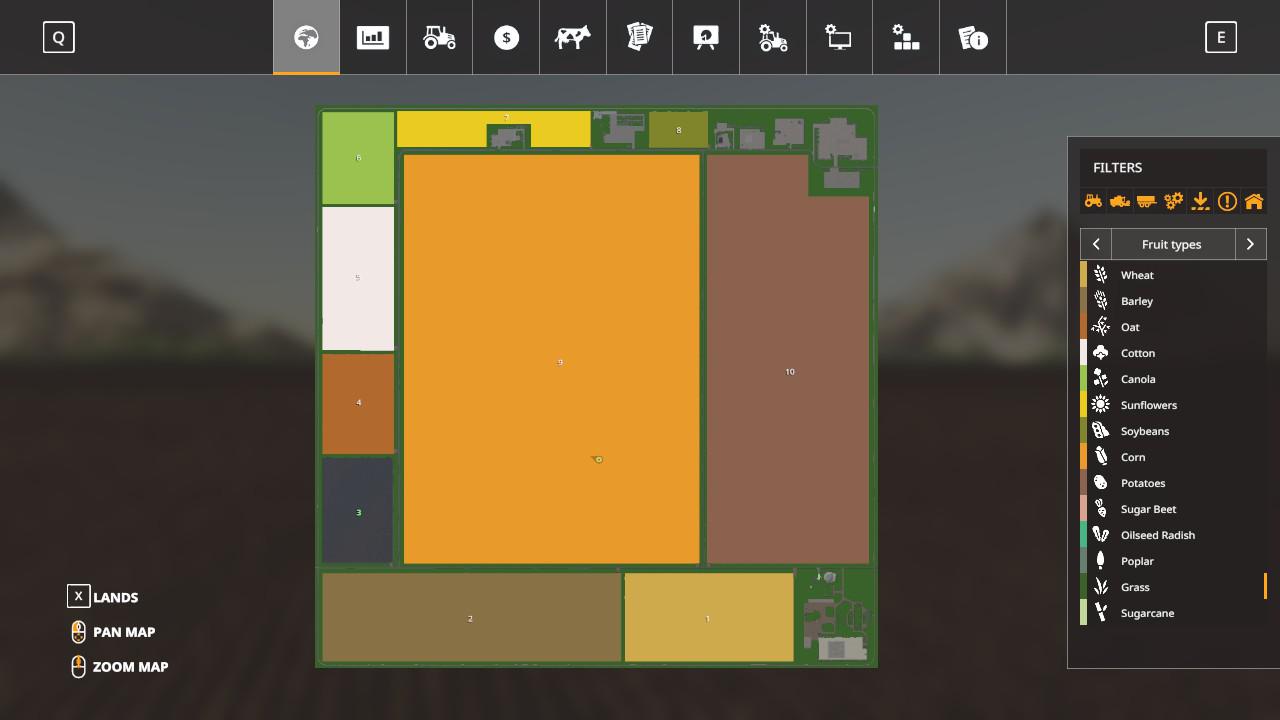Open the Contracts documents tab
Screen dimensions: 1280x720
point(639,38)
